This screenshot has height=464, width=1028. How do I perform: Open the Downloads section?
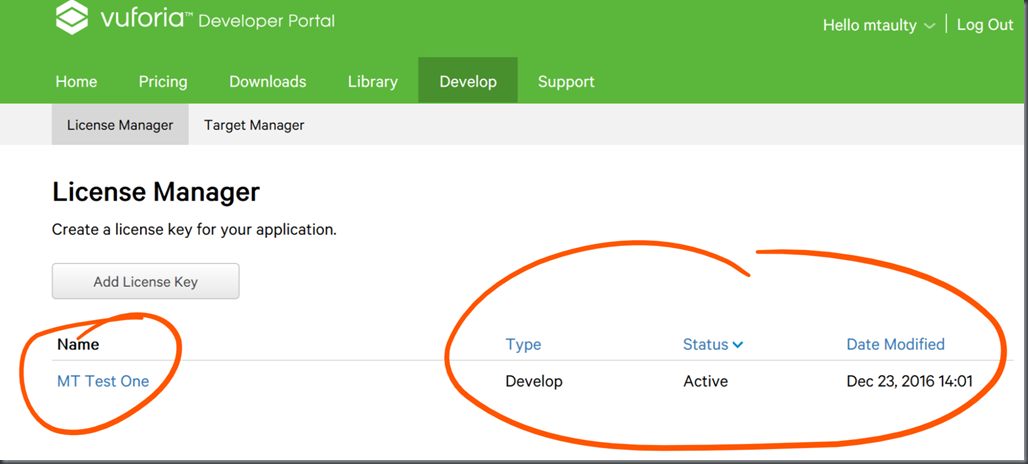click(267, 82)
